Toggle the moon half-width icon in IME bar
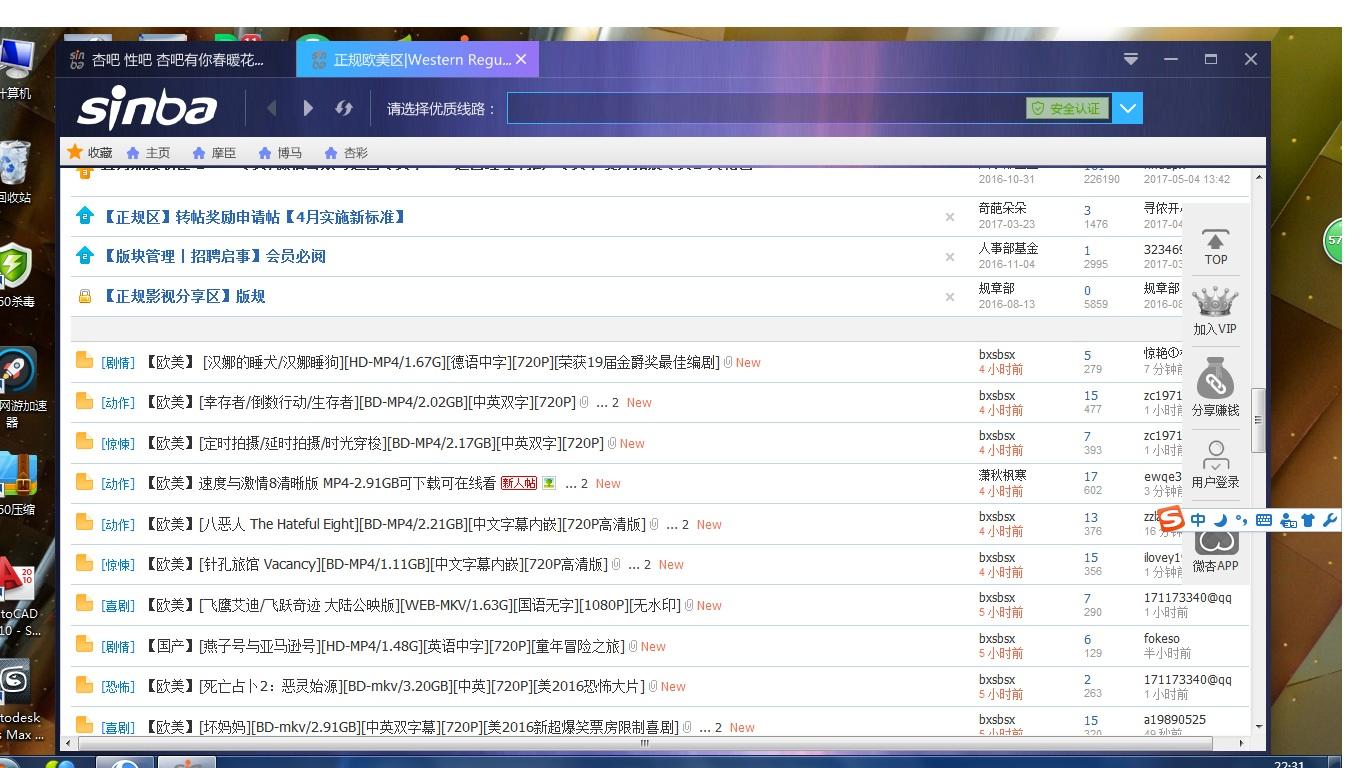 tap(1220, 520)
